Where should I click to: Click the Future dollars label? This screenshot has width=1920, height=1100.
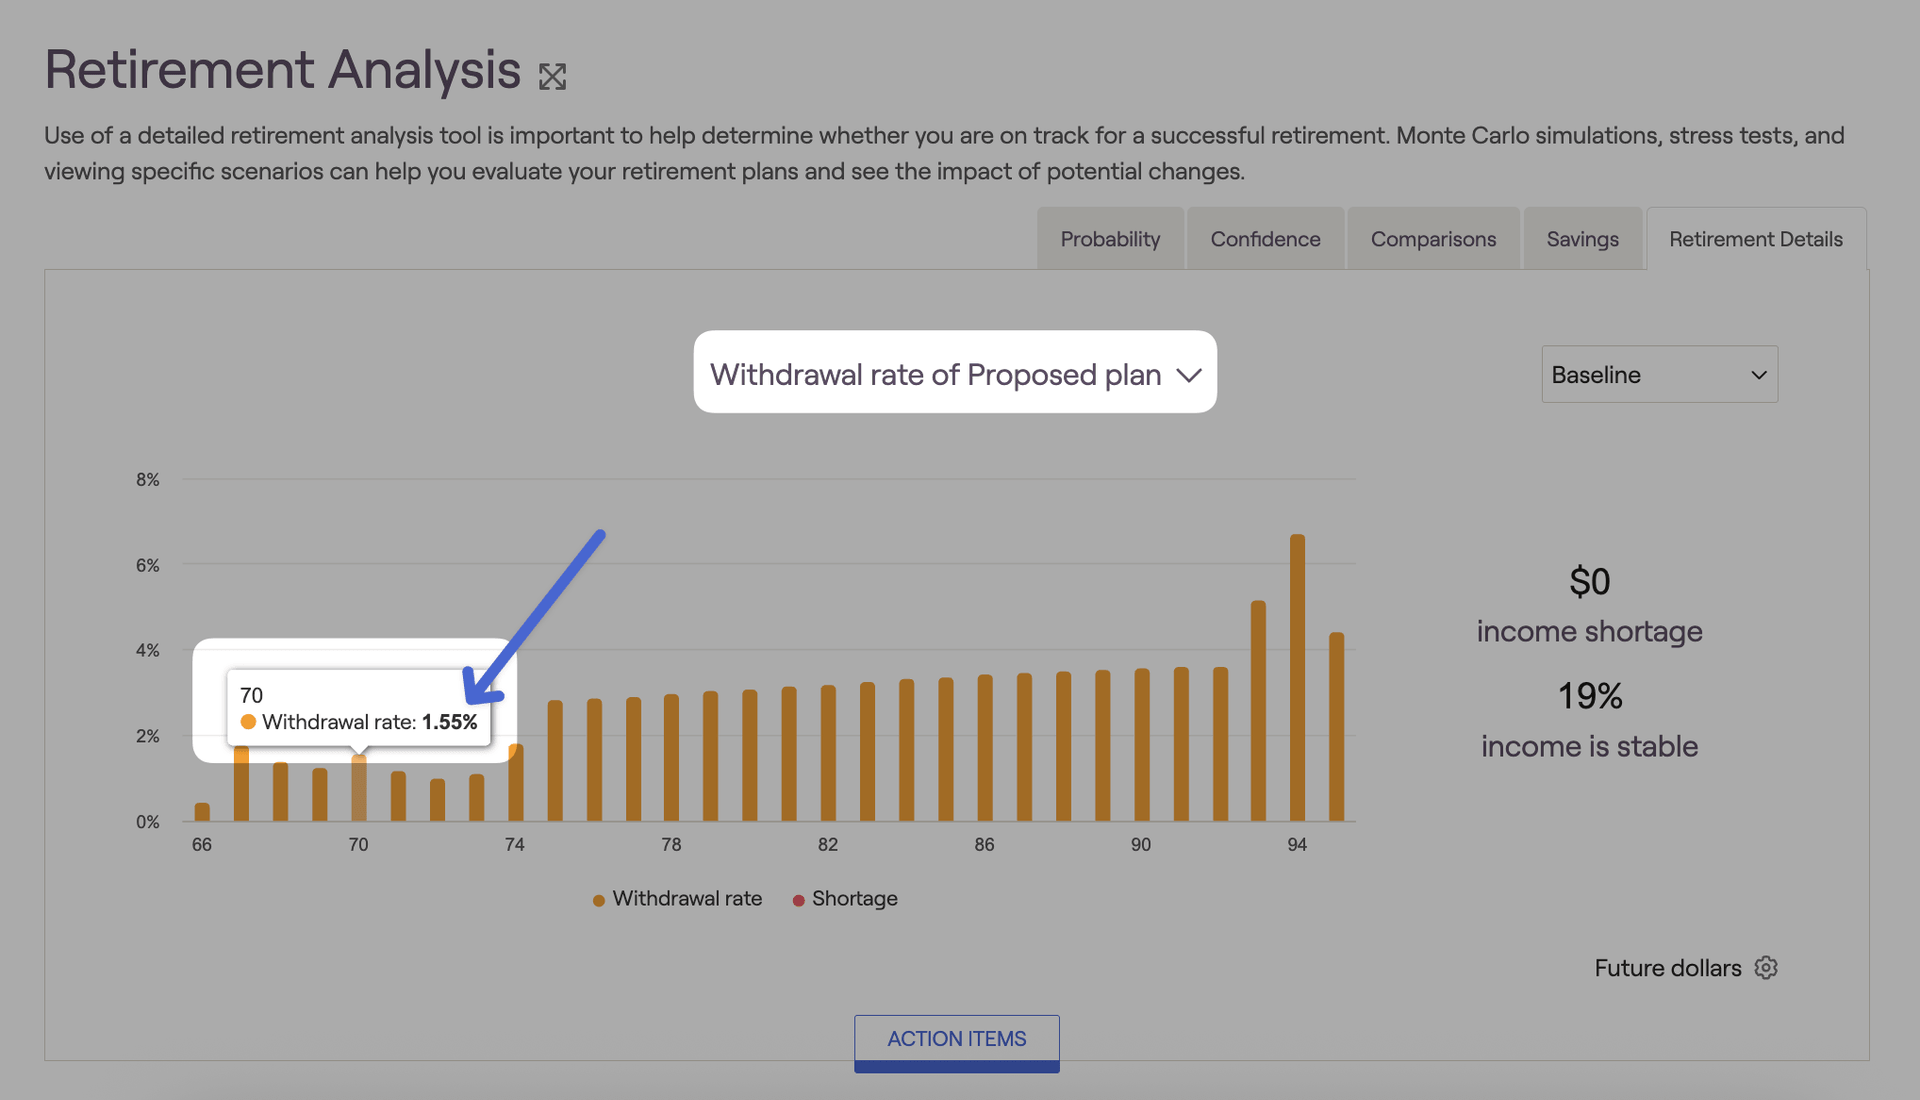point(1667,968)
